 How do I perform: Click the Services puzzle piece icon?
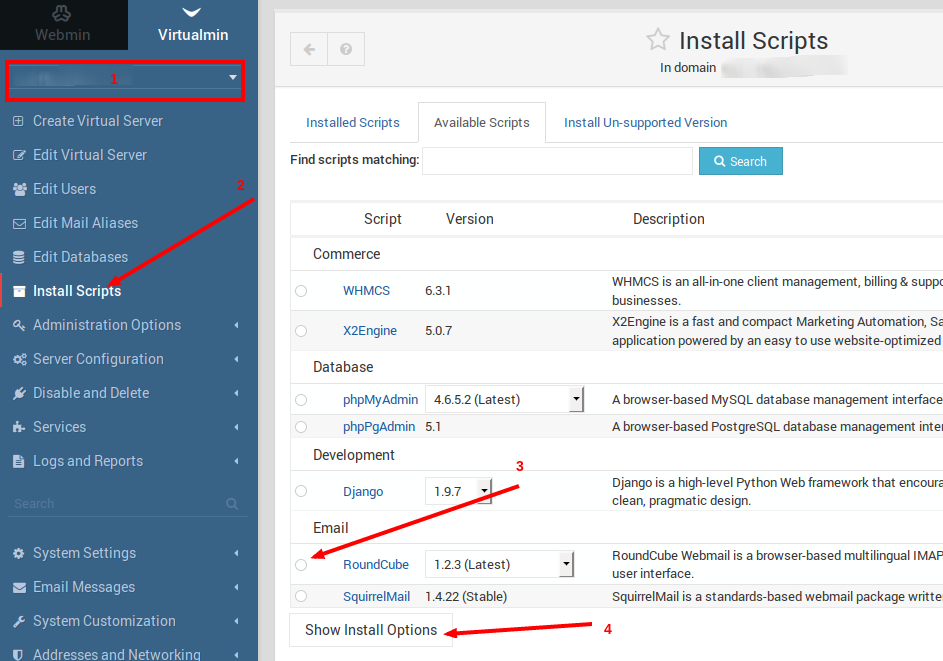pyautogui.click(x=19, y=427)
